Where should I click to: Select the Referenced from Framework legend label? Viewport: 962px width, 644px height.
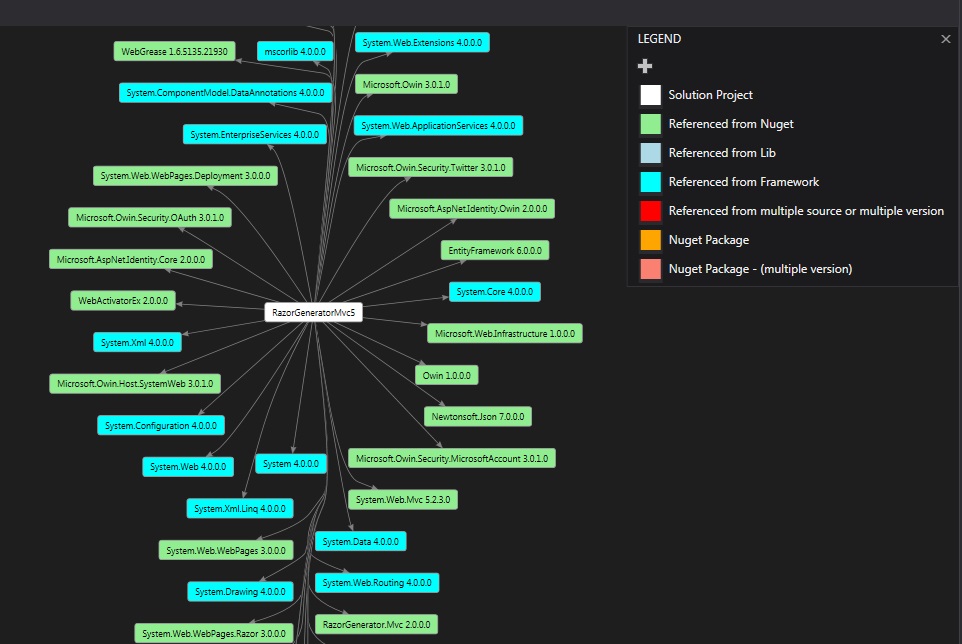(x=744, y=182)
